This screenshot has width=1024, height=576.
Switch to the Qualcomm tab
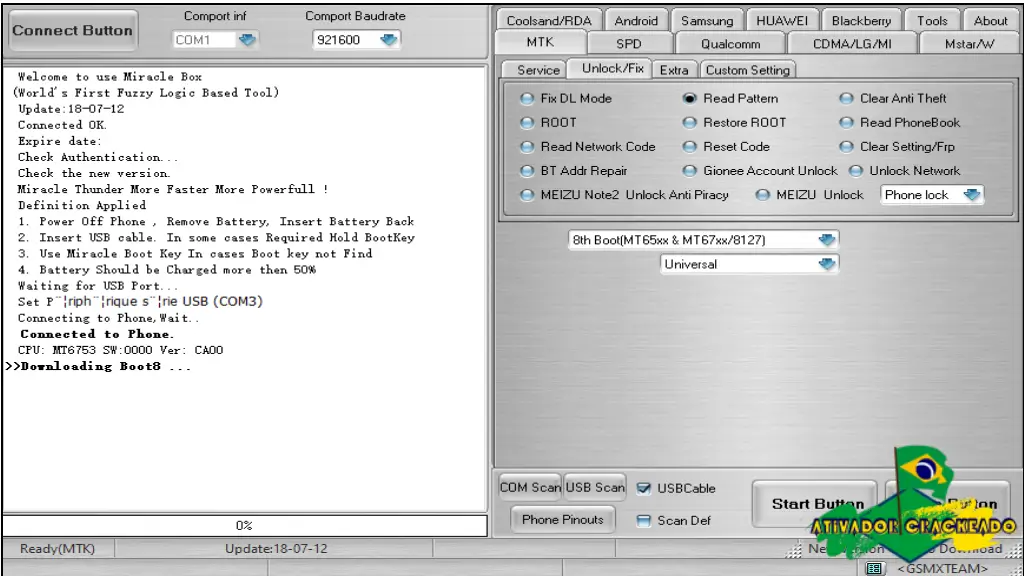click(x=730, y=44)
